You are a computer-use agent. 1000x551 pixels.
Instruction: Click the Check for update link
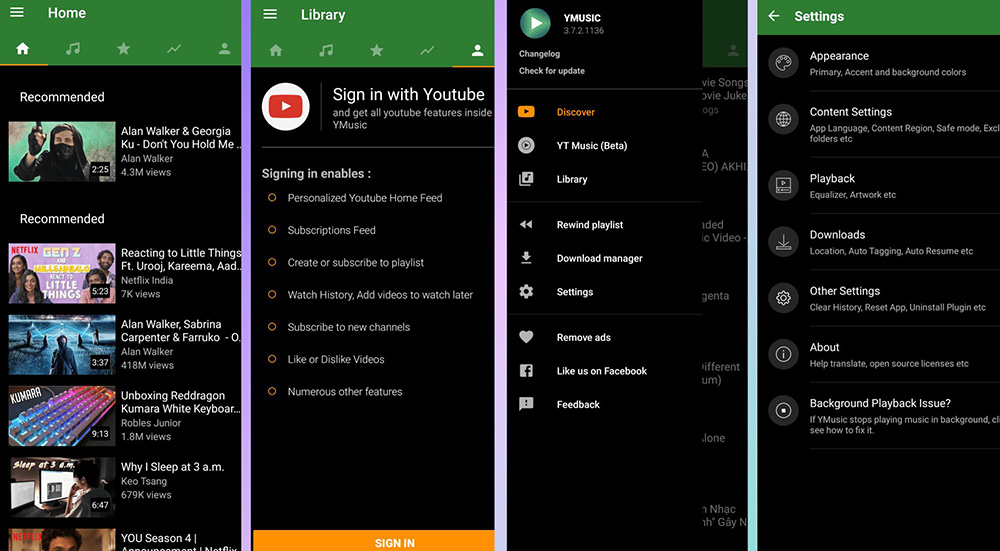[x=552, y=71]
